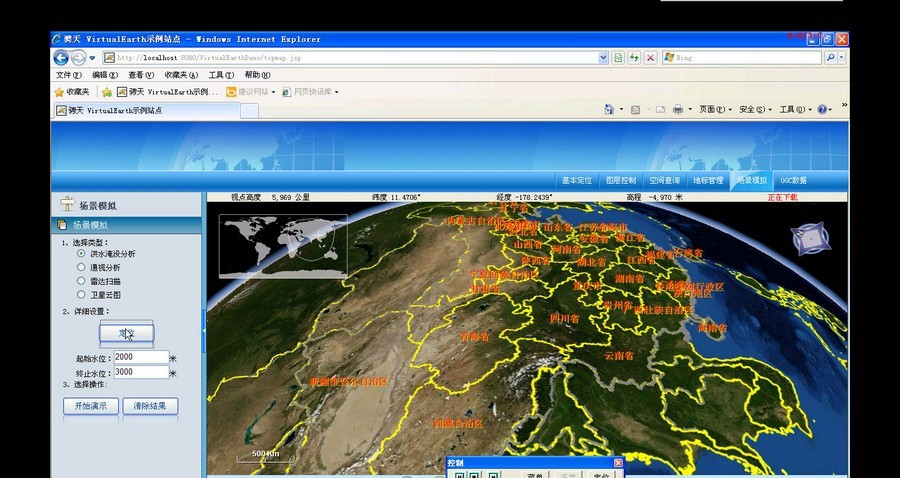This screenshot has width=900, height=478.
Task: Close the 控制 floating control panel
Action: click(618, 463)
